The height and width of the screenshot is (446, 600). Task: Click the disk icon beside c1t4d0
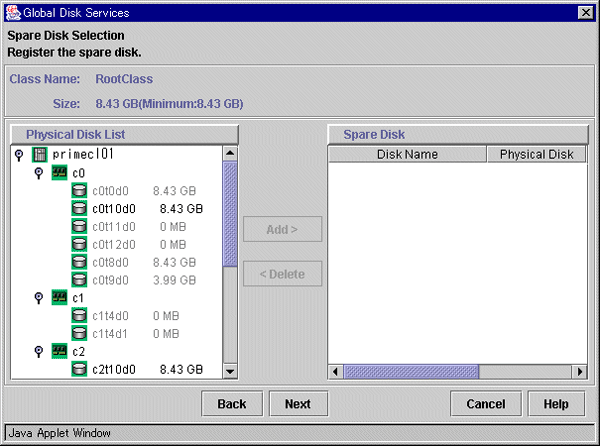point(79,315)
